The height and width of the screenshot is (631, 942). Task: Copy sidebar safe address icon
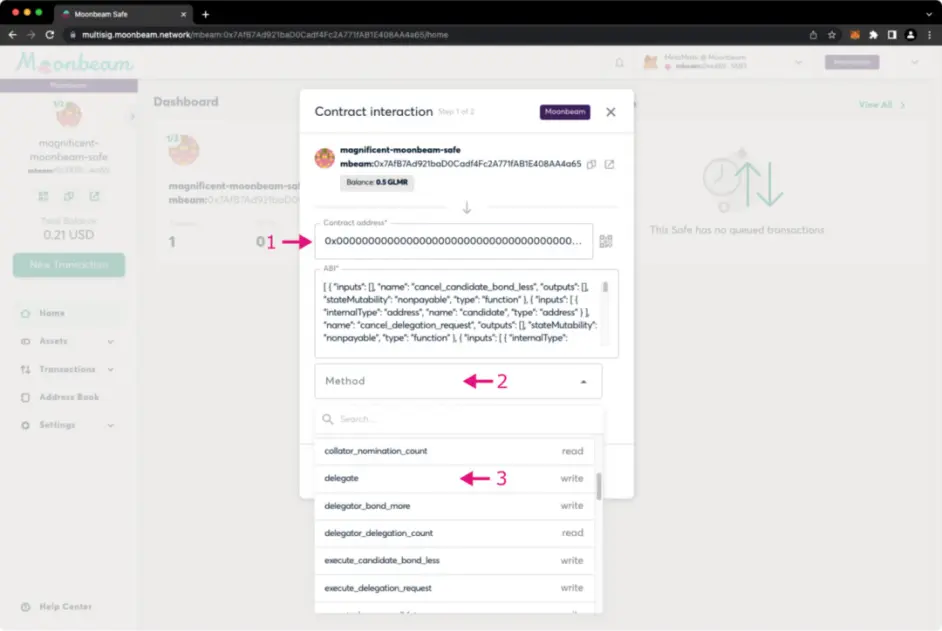pos(68,197)
